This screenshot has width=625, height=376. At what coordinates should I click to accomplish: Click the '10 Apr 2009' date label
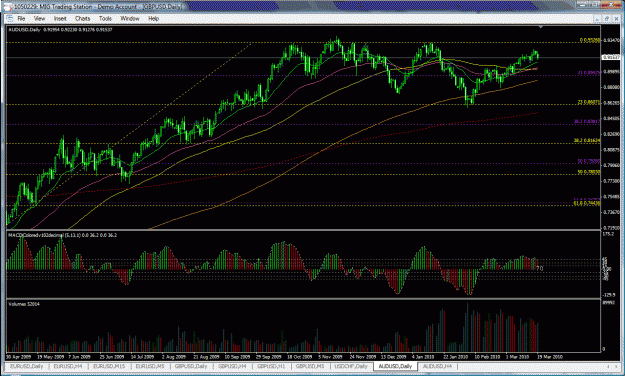pyautogui.click(x=18, y=357)
